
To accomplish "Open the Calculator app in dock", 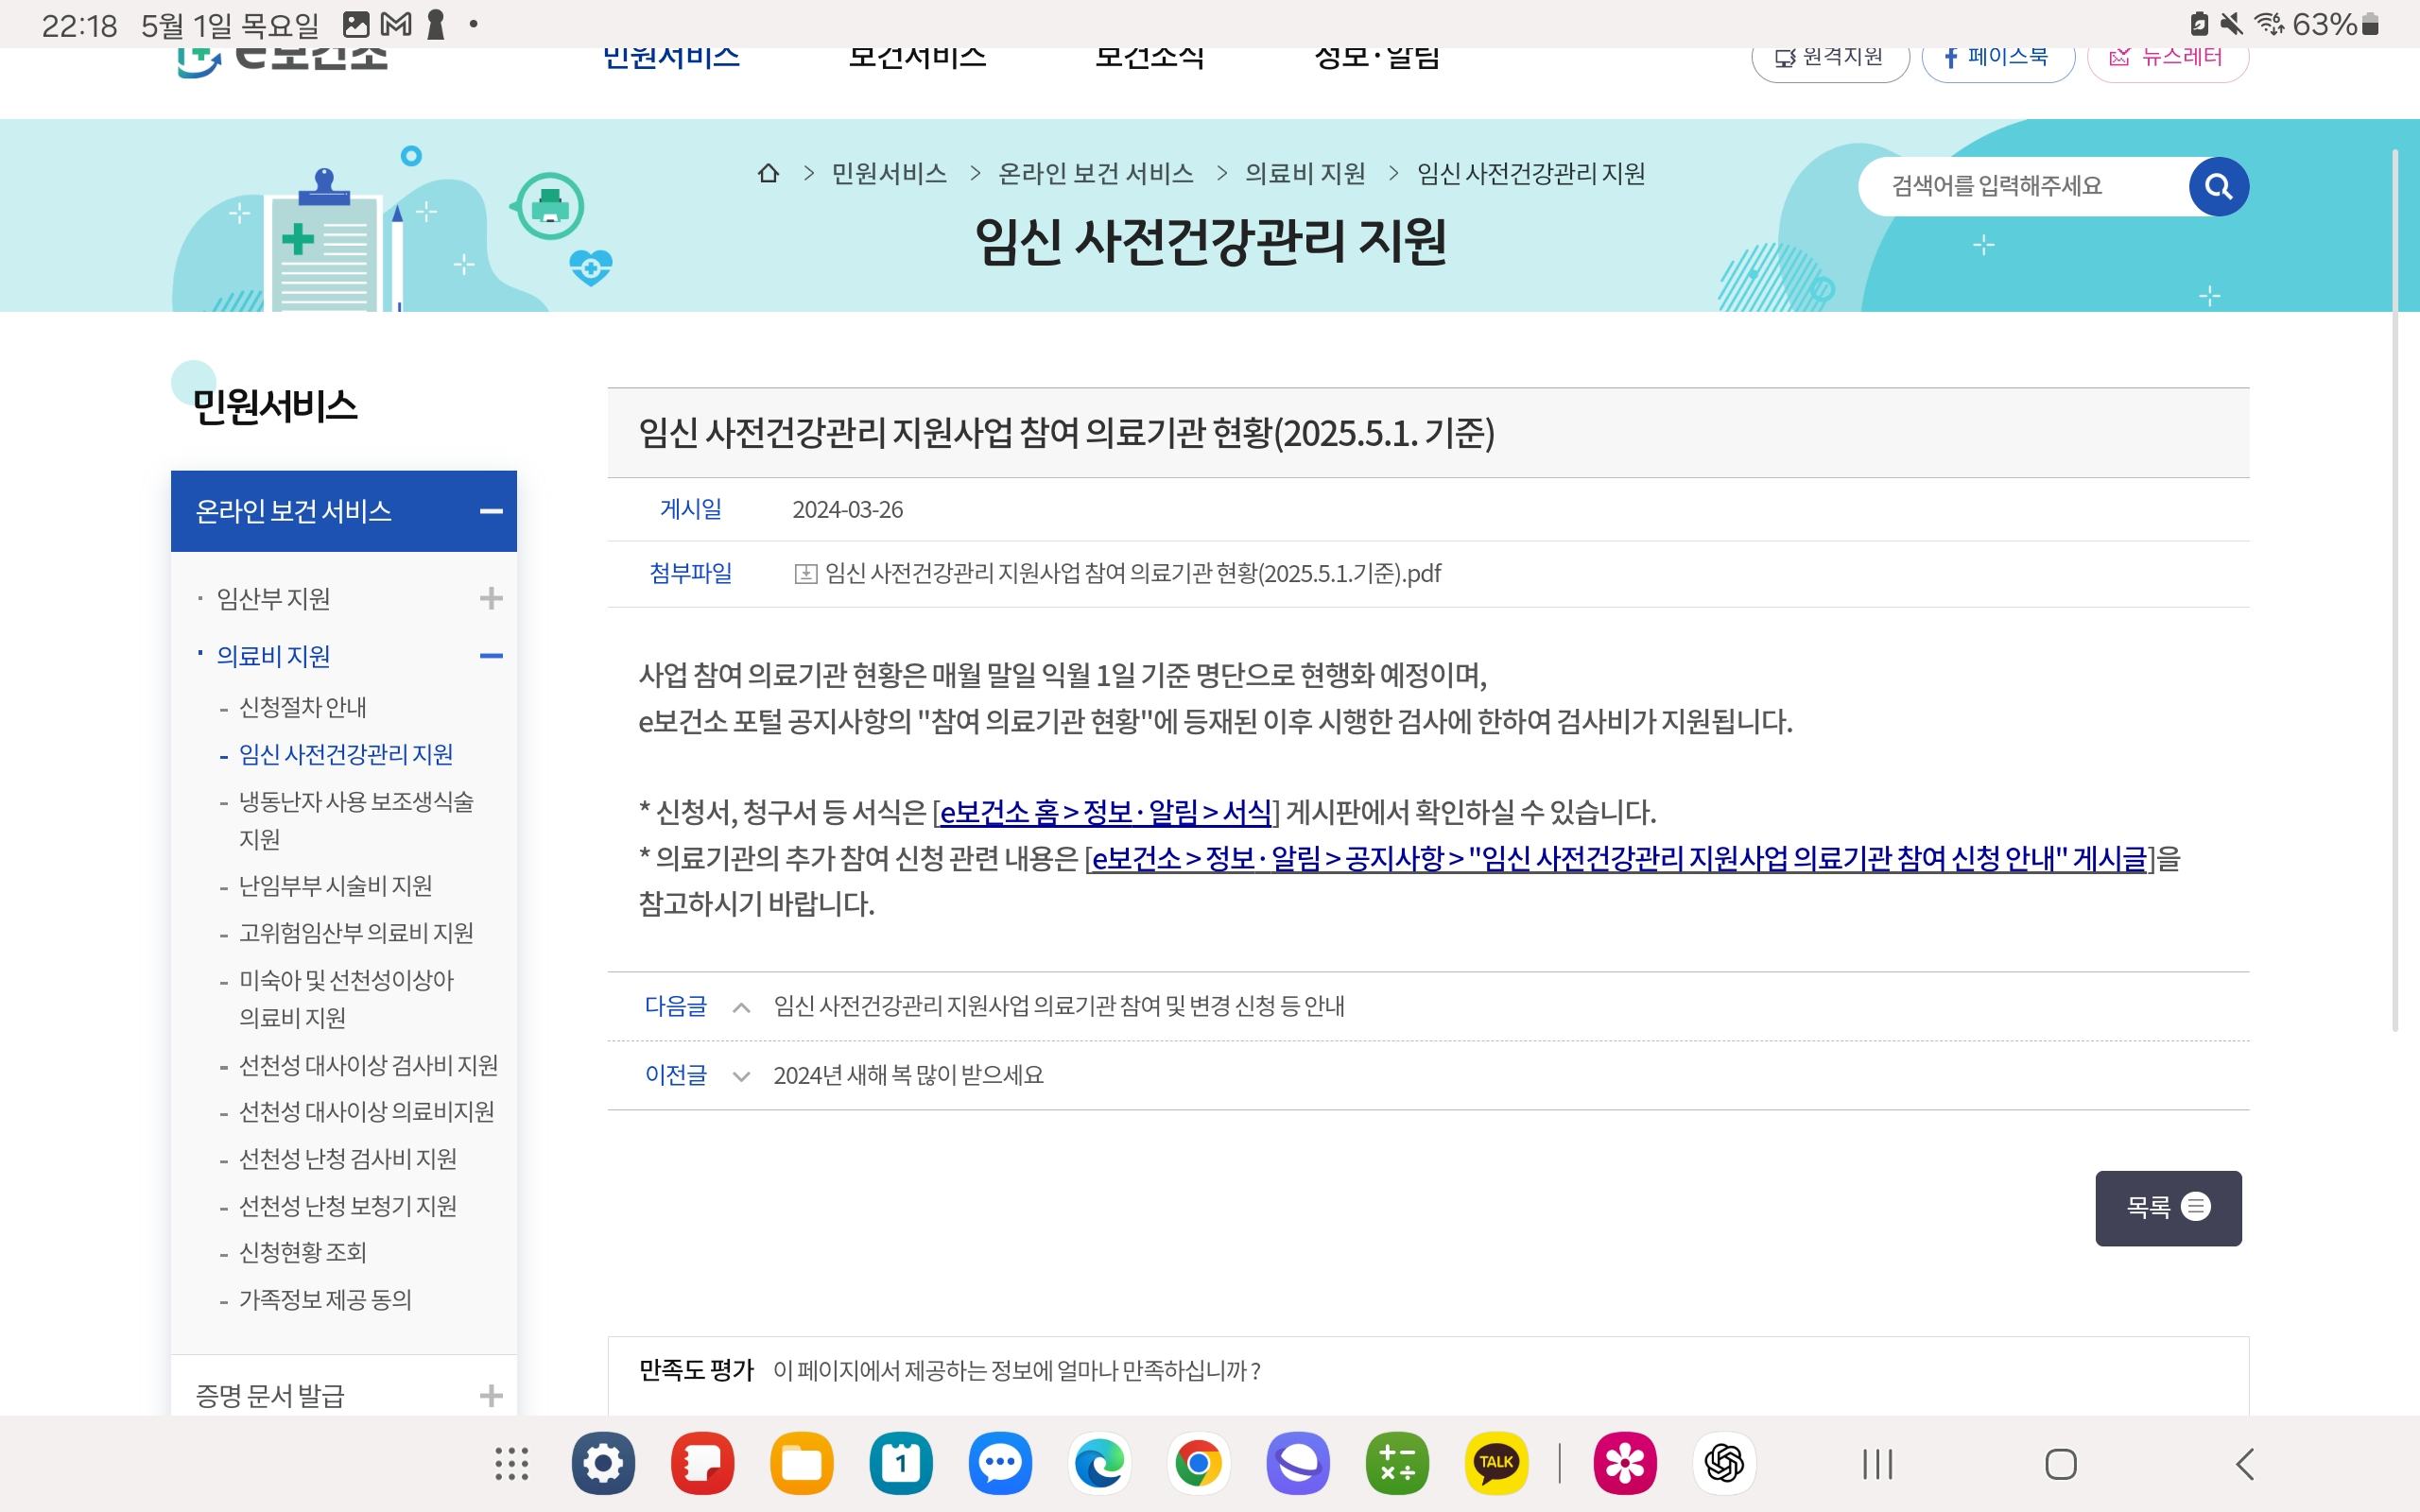I will coord(1396,1464).
